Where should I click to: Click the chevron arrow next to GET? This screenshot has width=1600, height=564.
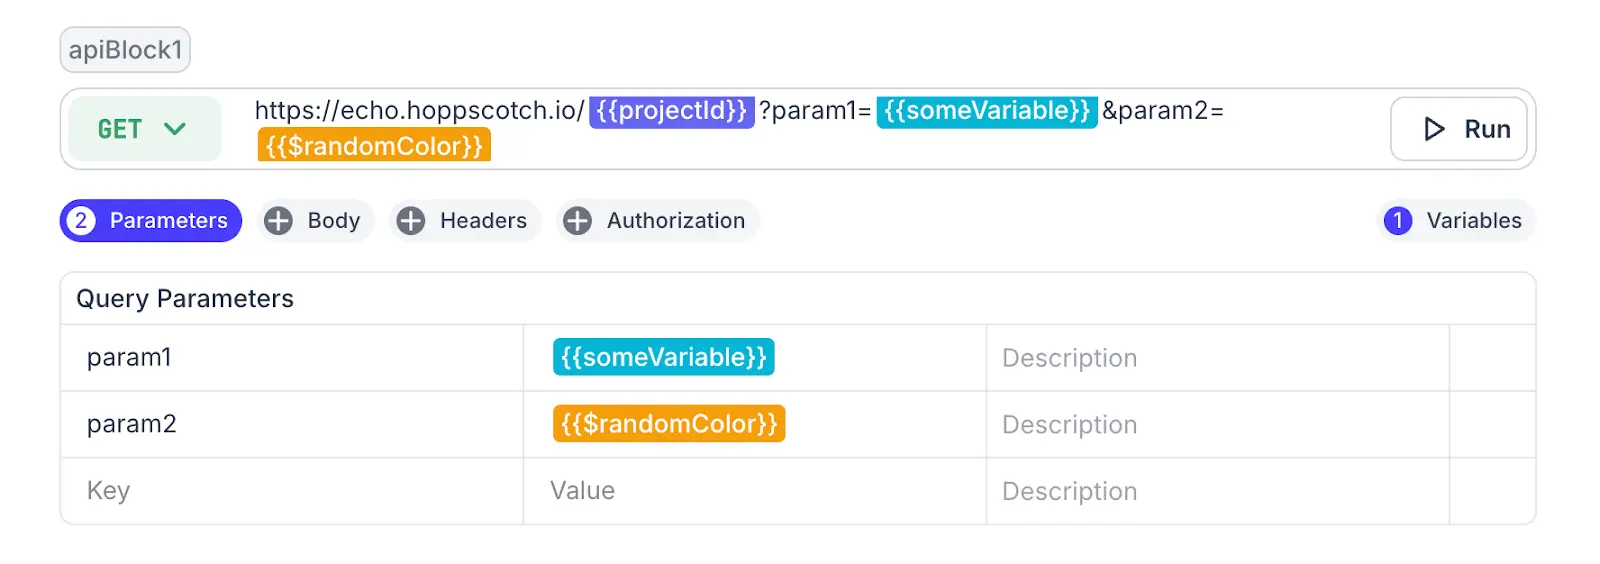point(175,129)
